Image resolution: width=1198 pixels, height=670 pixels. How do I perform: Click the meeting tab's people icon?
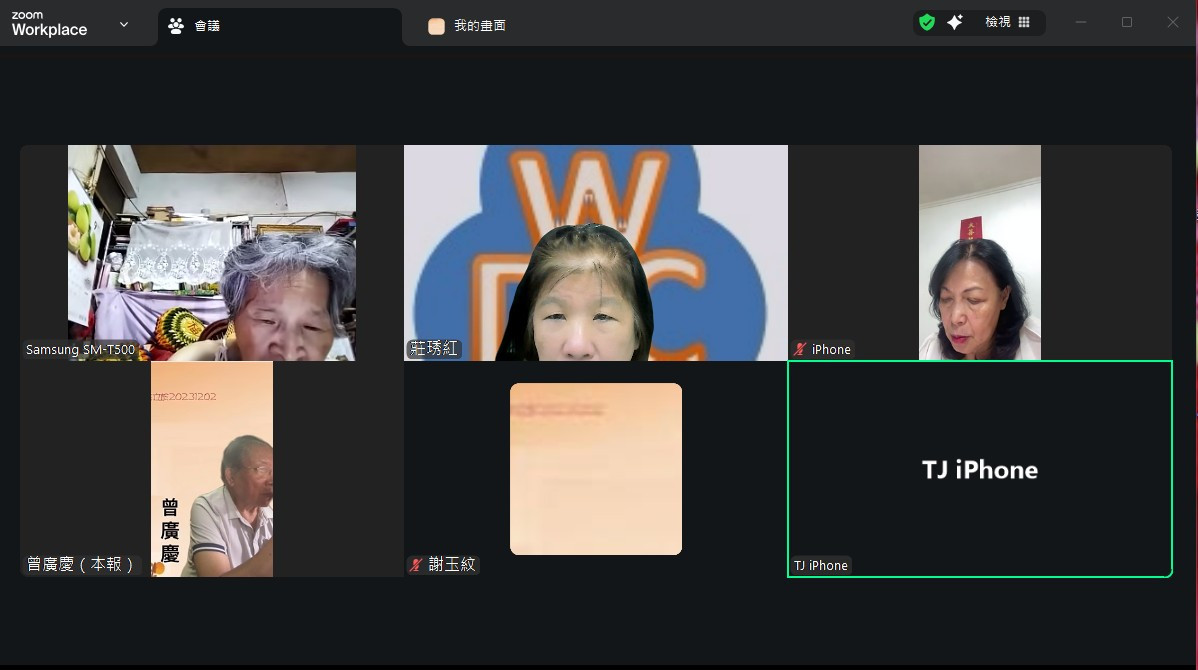click(176, 26)
